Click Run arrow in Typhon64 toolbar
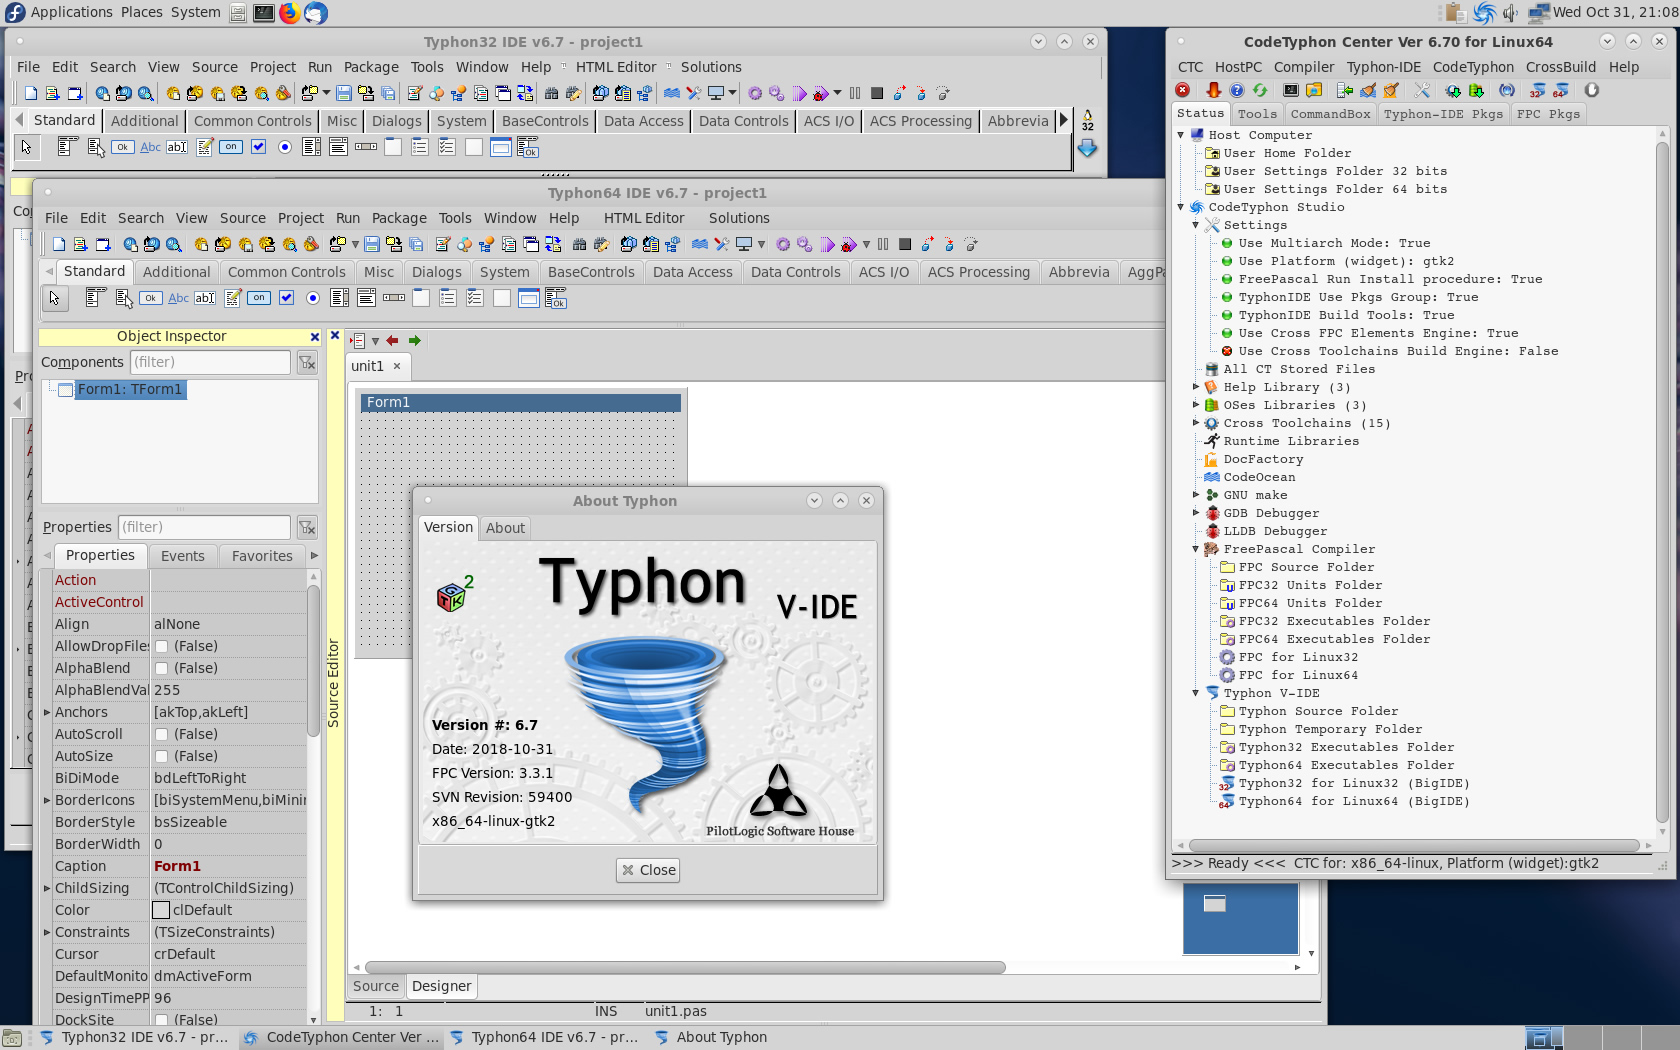The width and height of the screenshot is (1680, 1050). (828, 244)
